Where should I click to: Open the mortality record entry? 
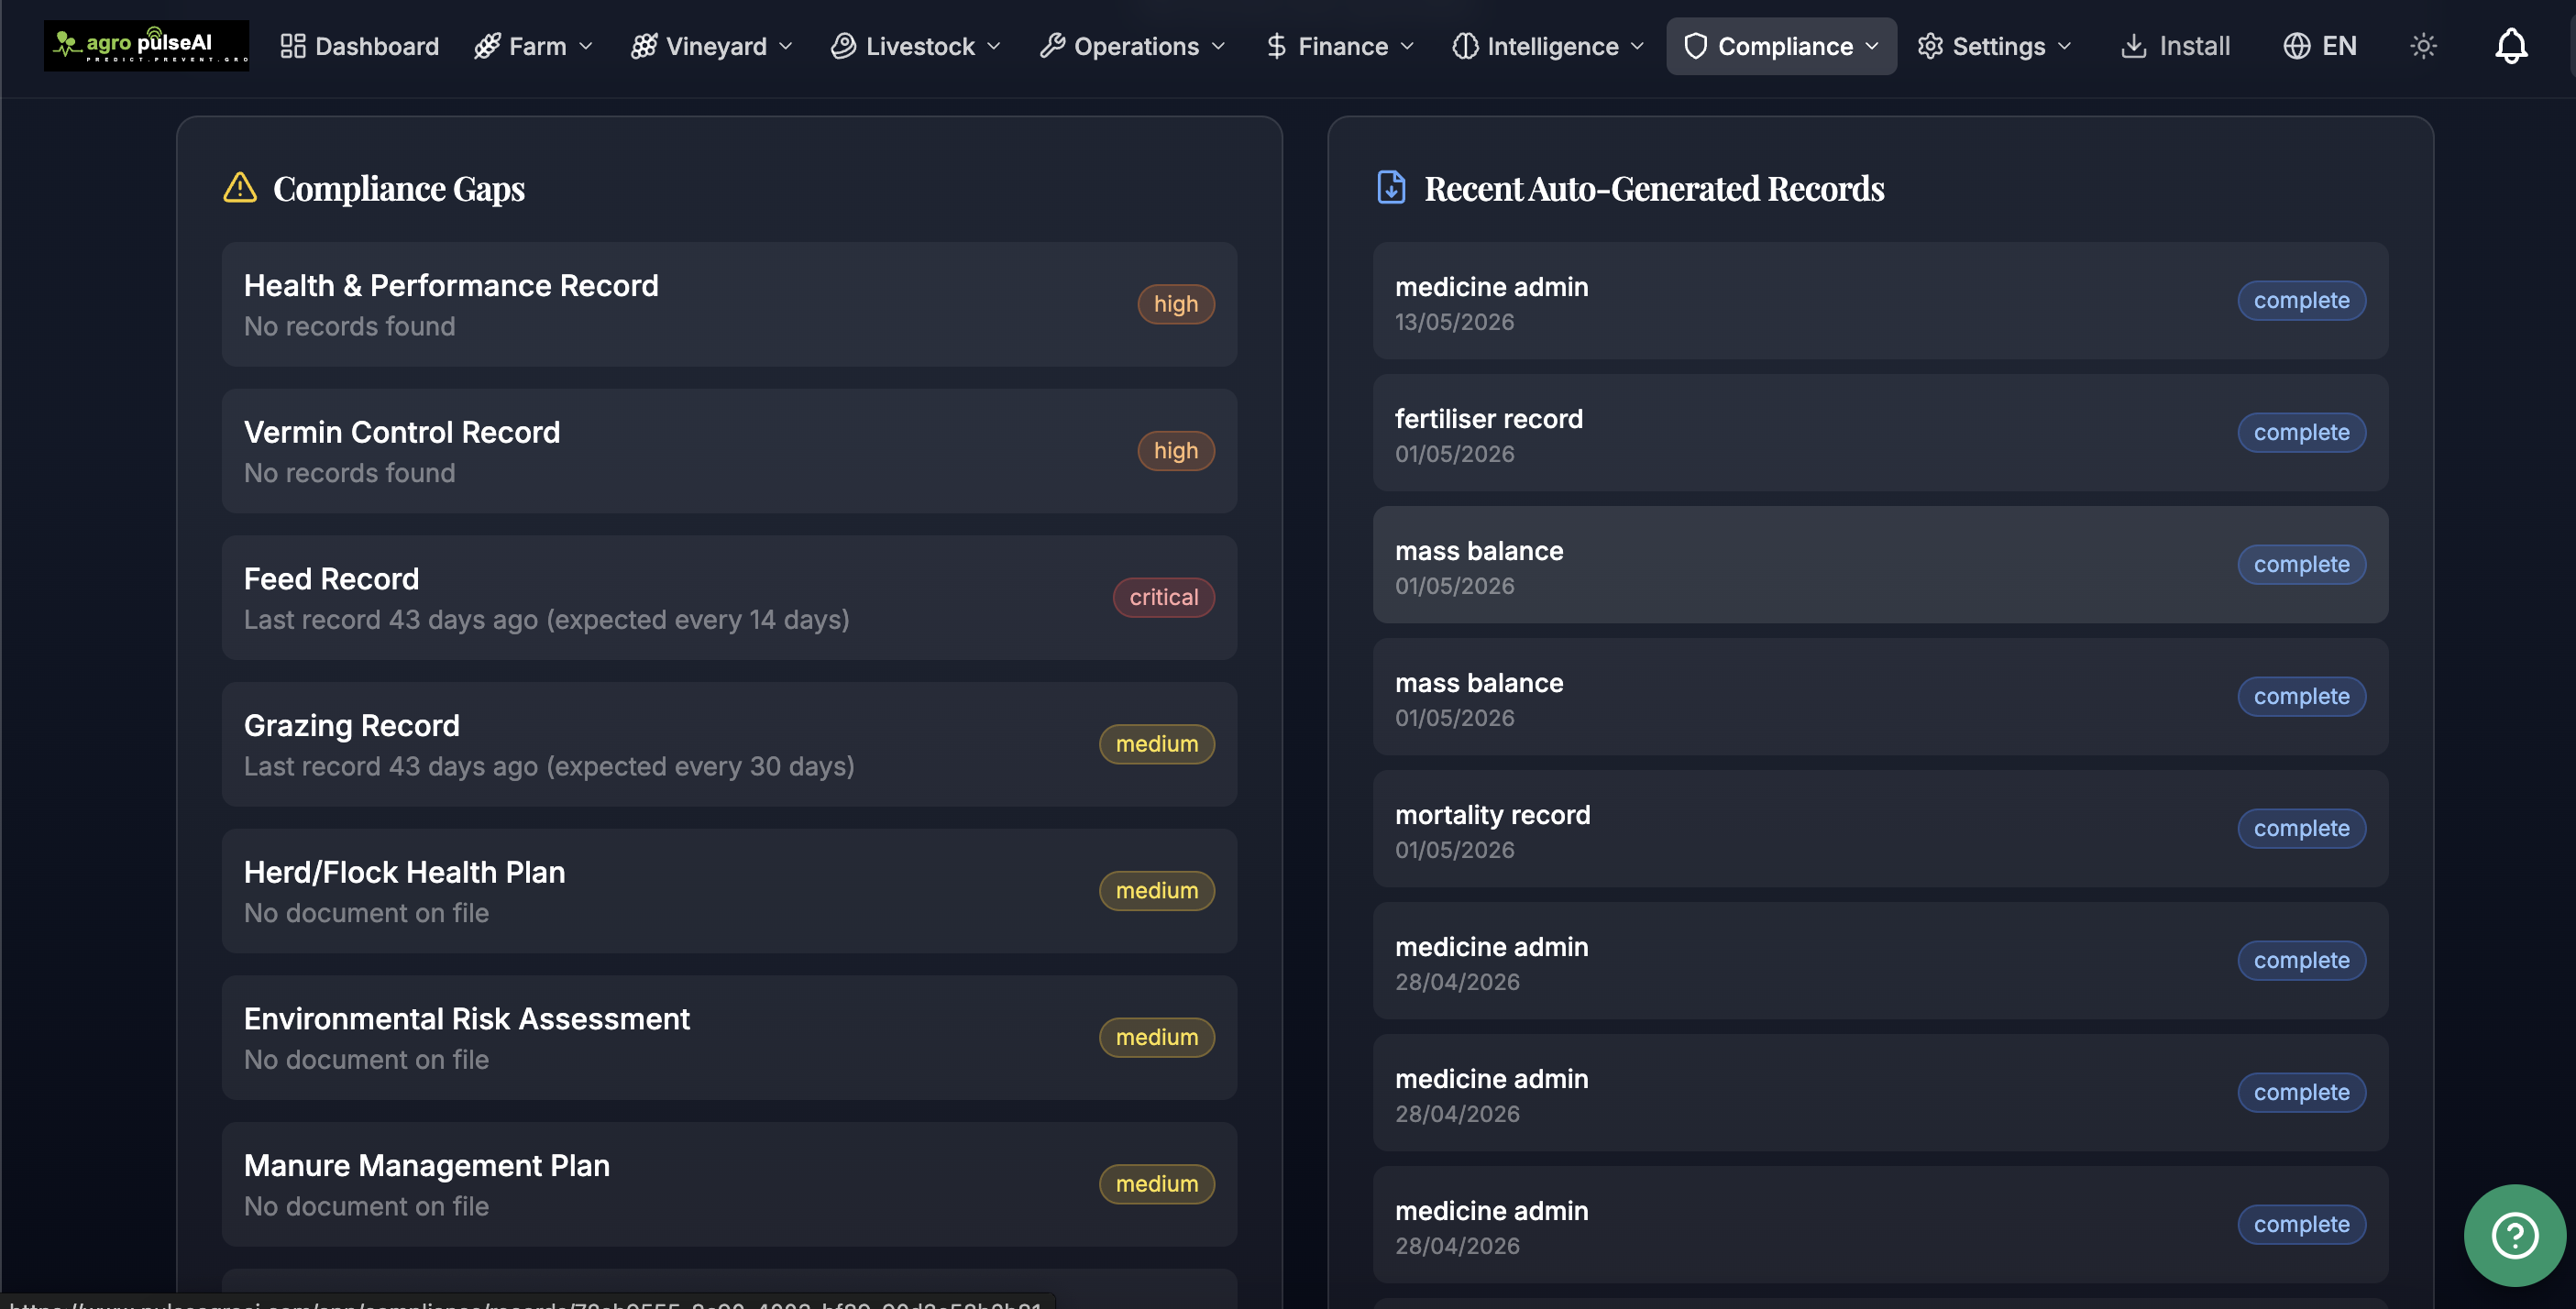click(x=1880, y=829)
